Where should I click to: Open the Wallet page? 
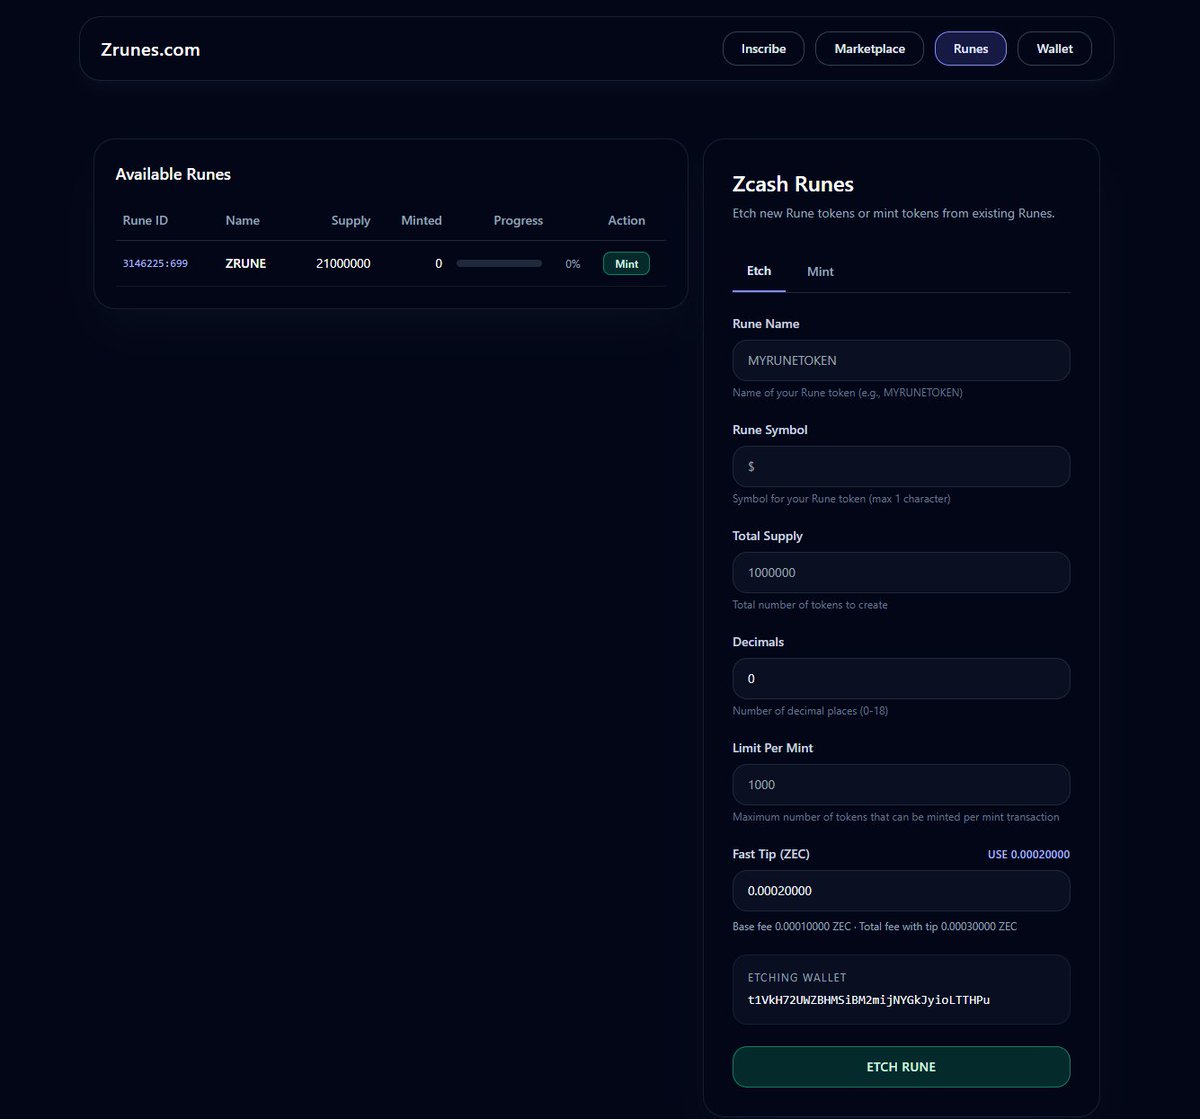tap(1055, 49)
